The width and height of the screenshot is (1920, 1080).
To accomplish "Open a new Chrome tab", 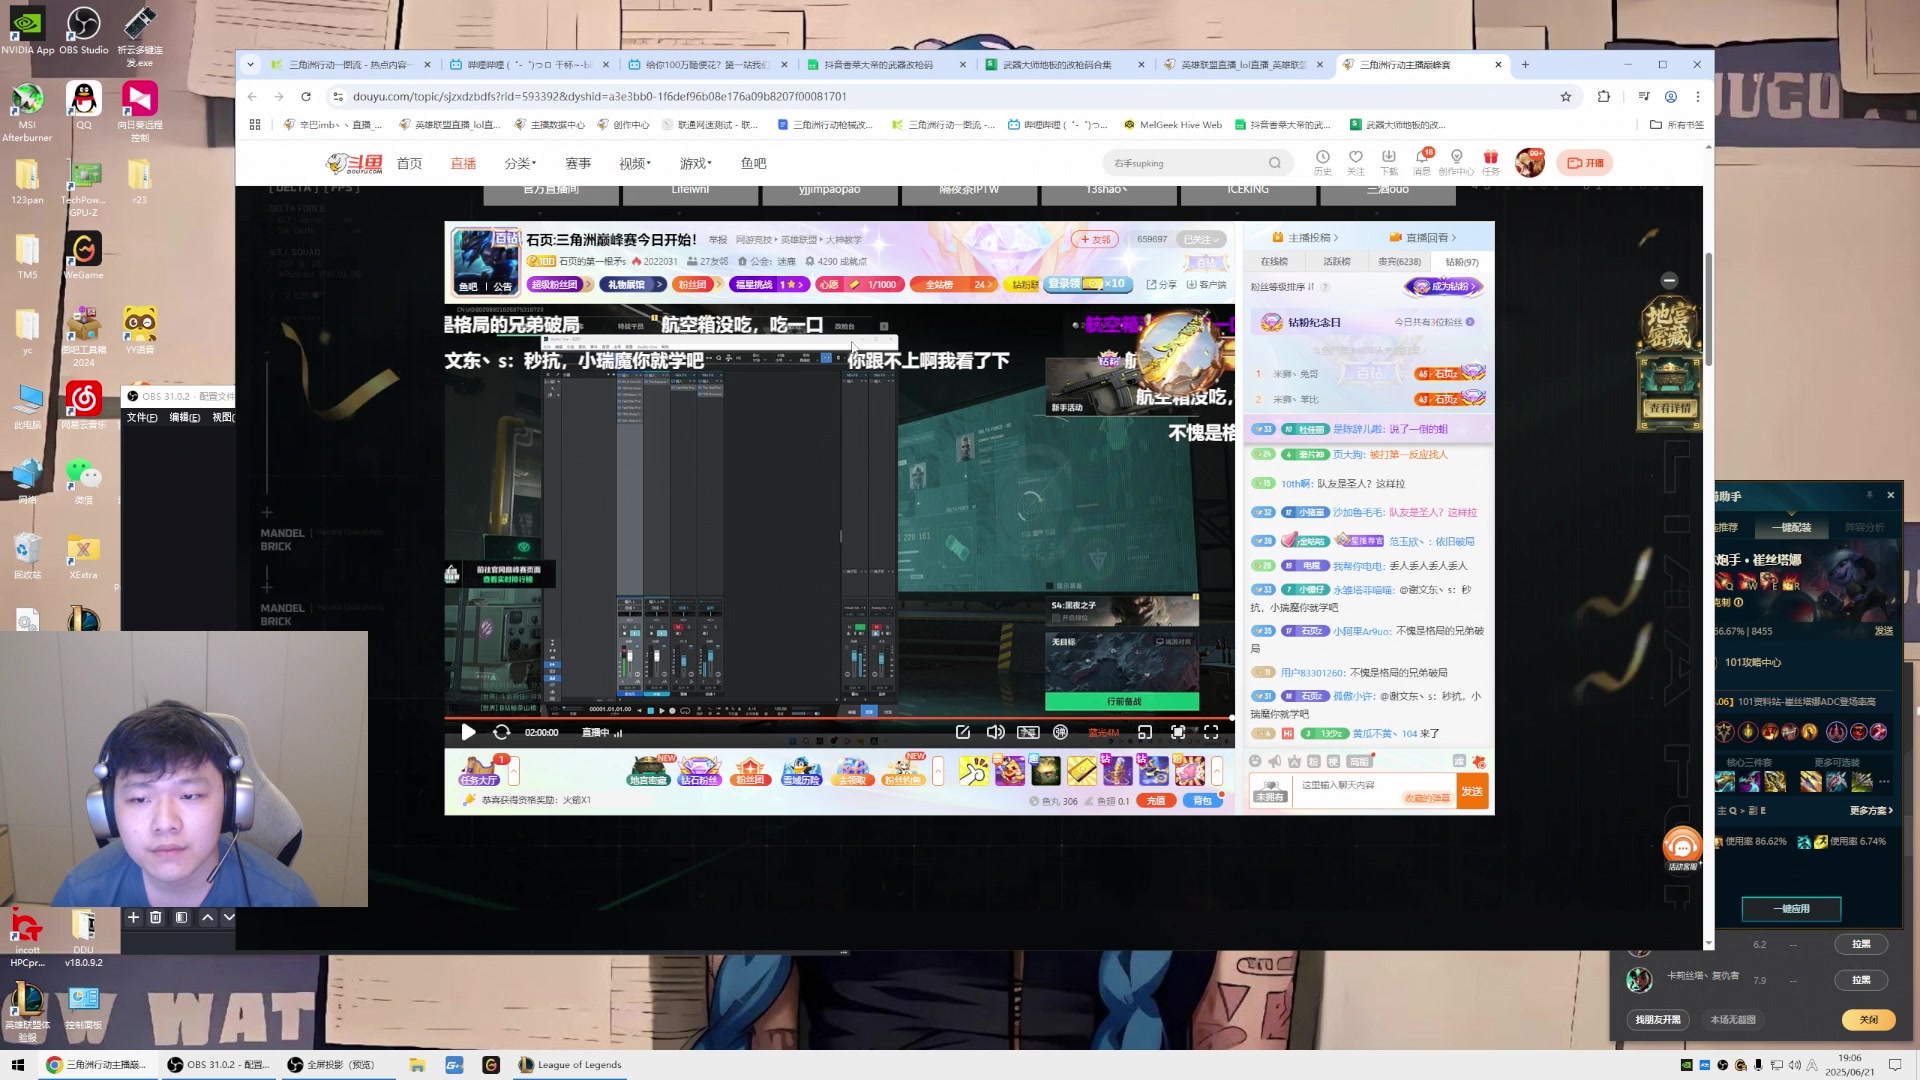I will [x=1525, y=64].
